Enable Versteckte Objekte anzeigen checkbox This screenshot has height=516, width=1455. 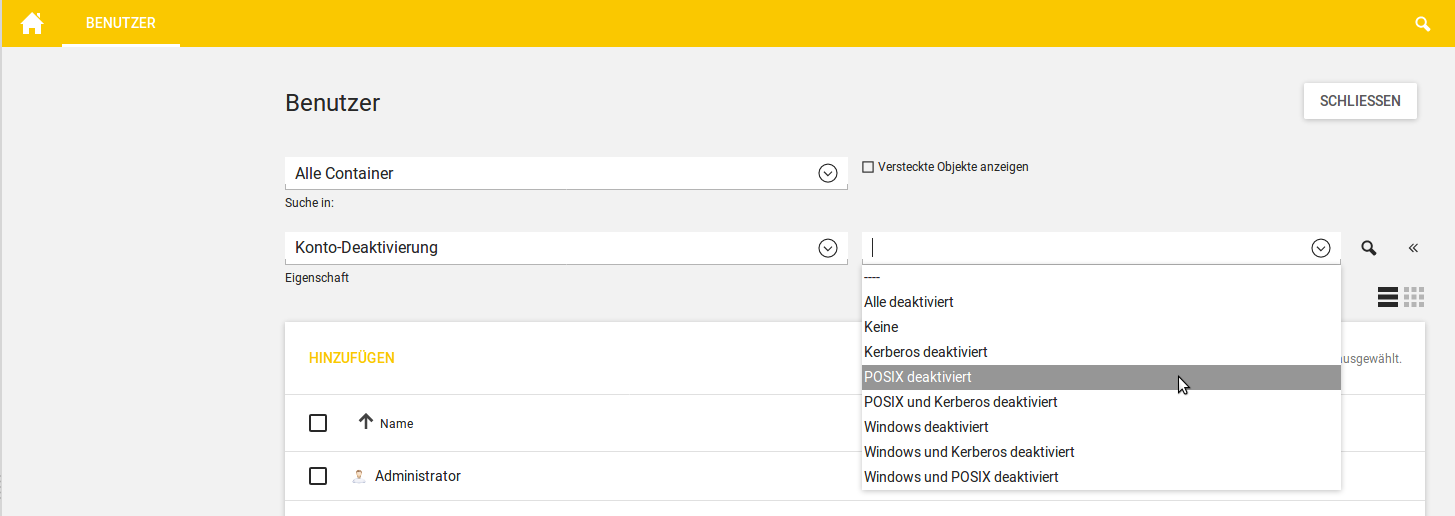coord(868,167)
